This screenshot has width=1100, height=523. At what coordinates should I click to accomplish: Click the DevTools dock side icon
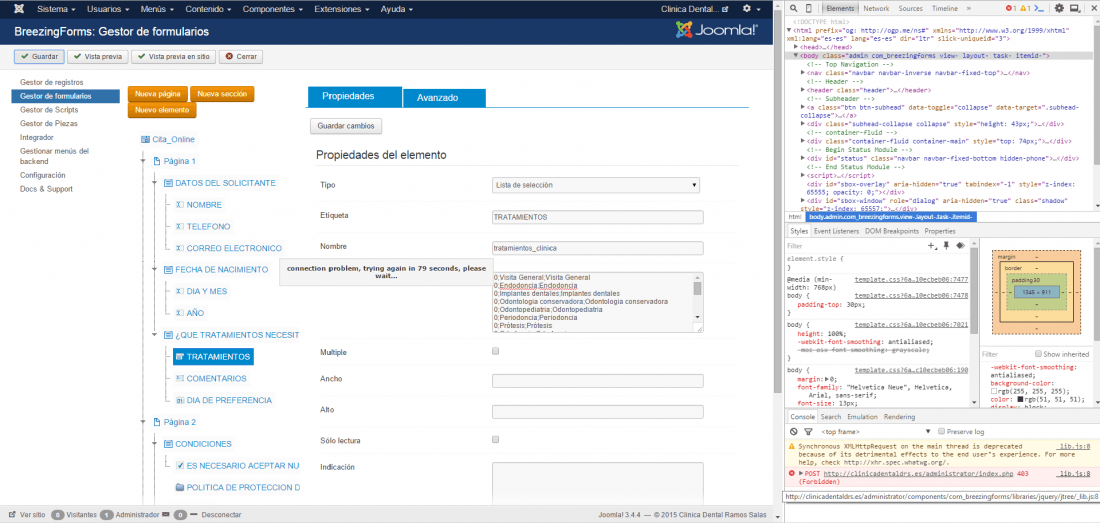1075,8
